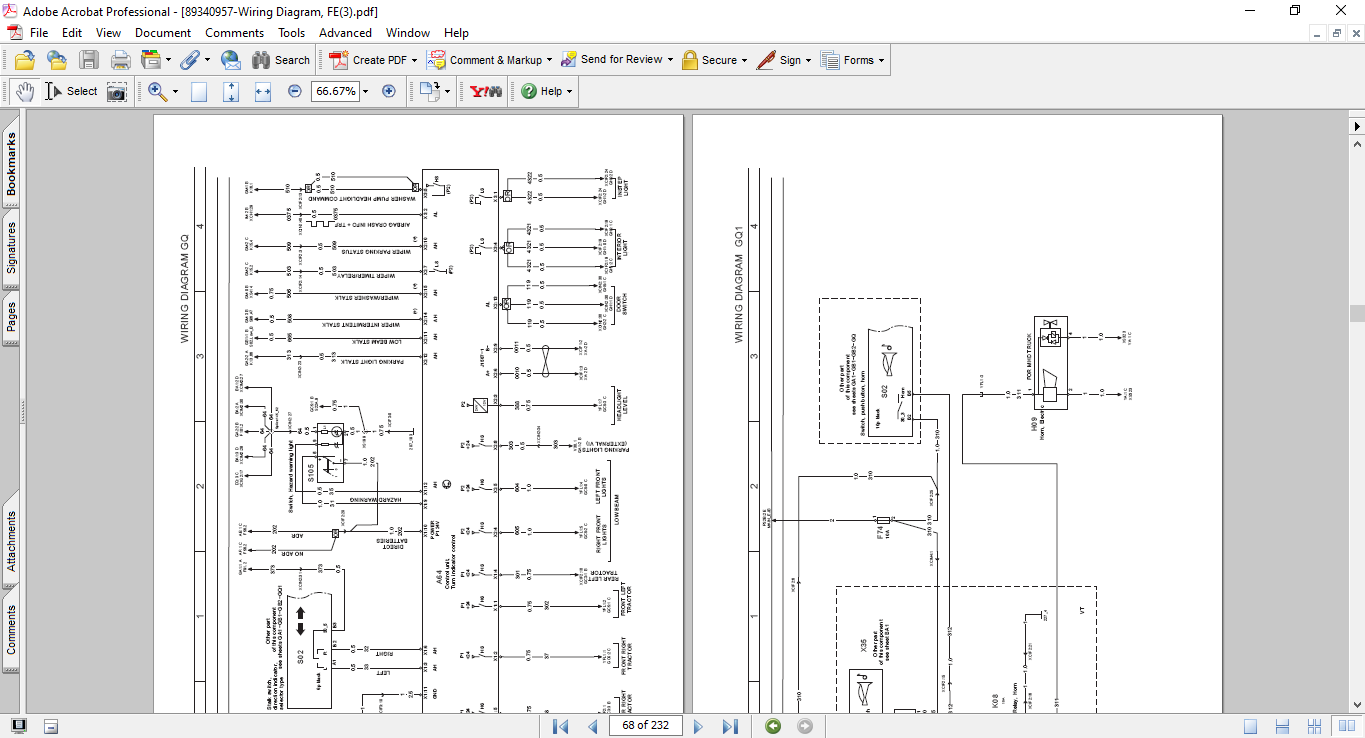
Task: Go to the last page using the navigation arrow
Action: (730, 726)
